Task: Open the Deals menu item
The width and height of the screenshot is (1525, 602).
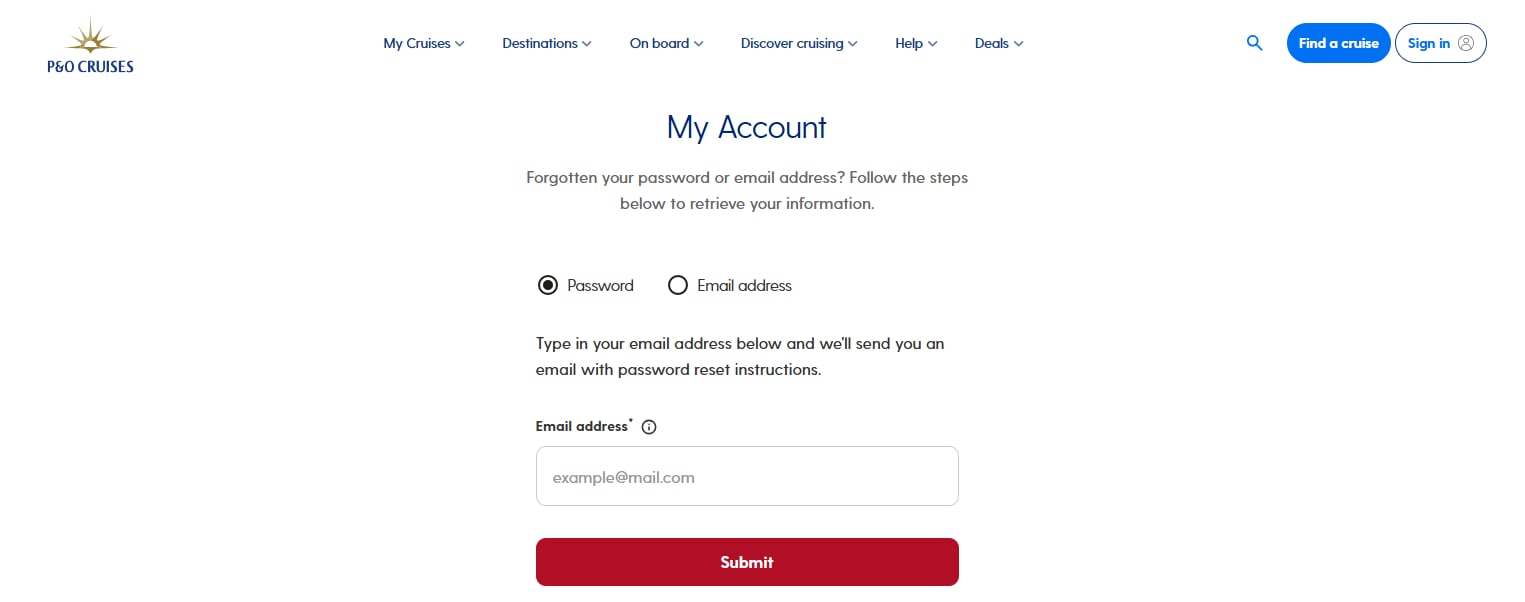Action: [x=999, y=43]
